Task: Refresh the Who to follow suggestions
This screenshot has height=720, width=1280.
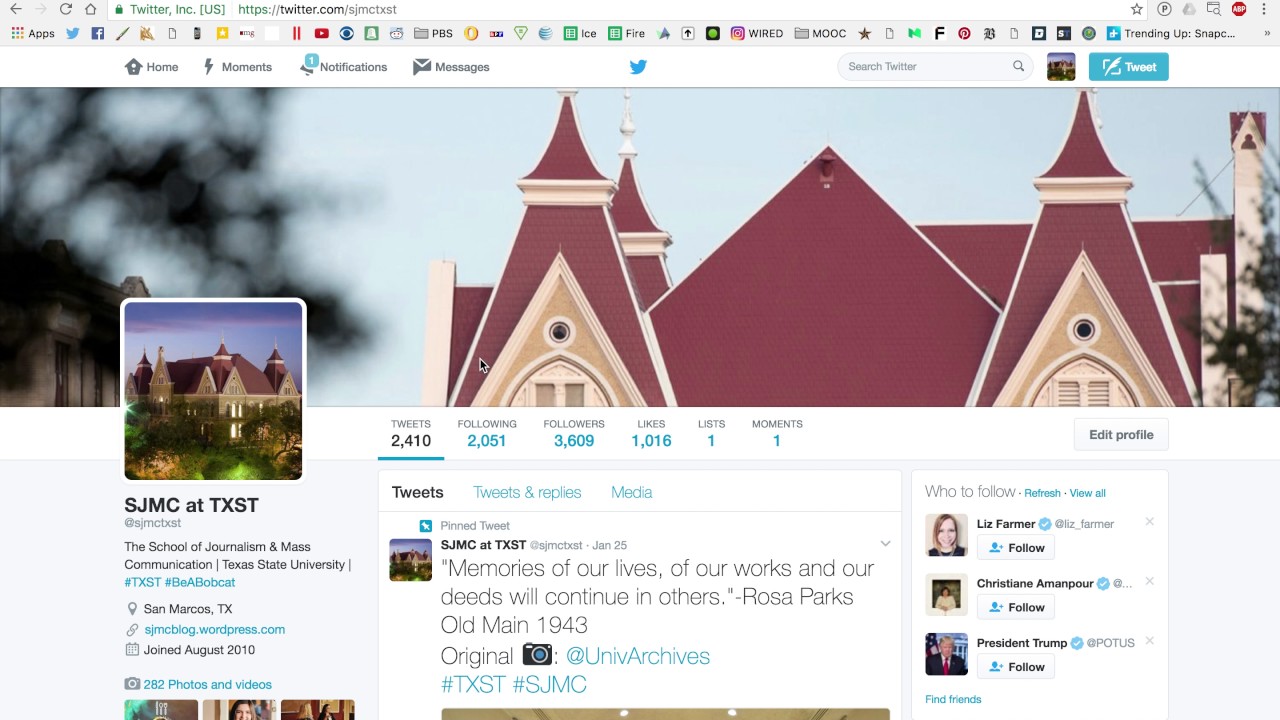Action: point(1042,493)
